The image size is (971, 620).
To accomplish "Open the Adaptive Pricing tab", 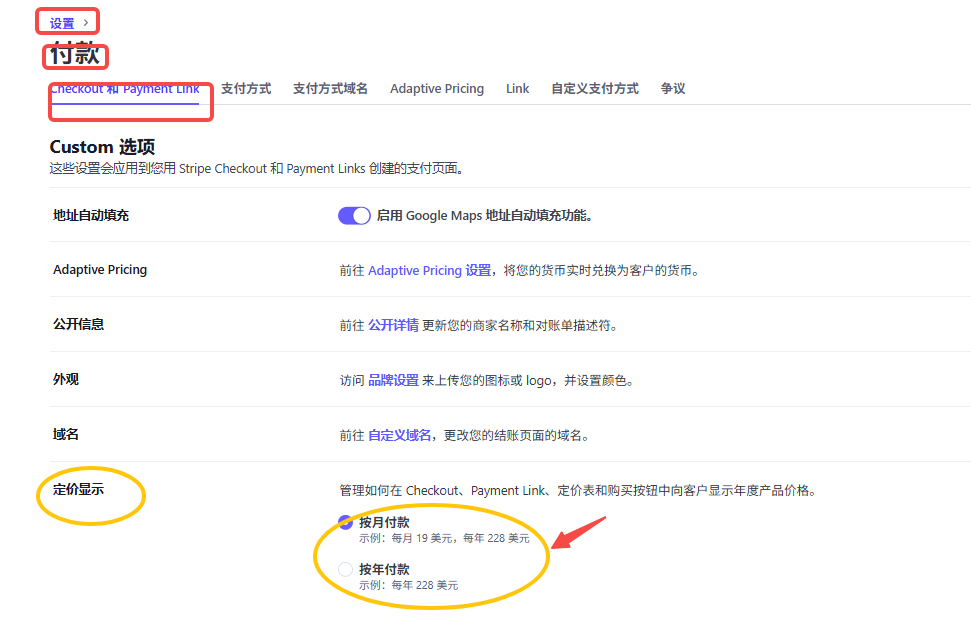I will point(436,88).
